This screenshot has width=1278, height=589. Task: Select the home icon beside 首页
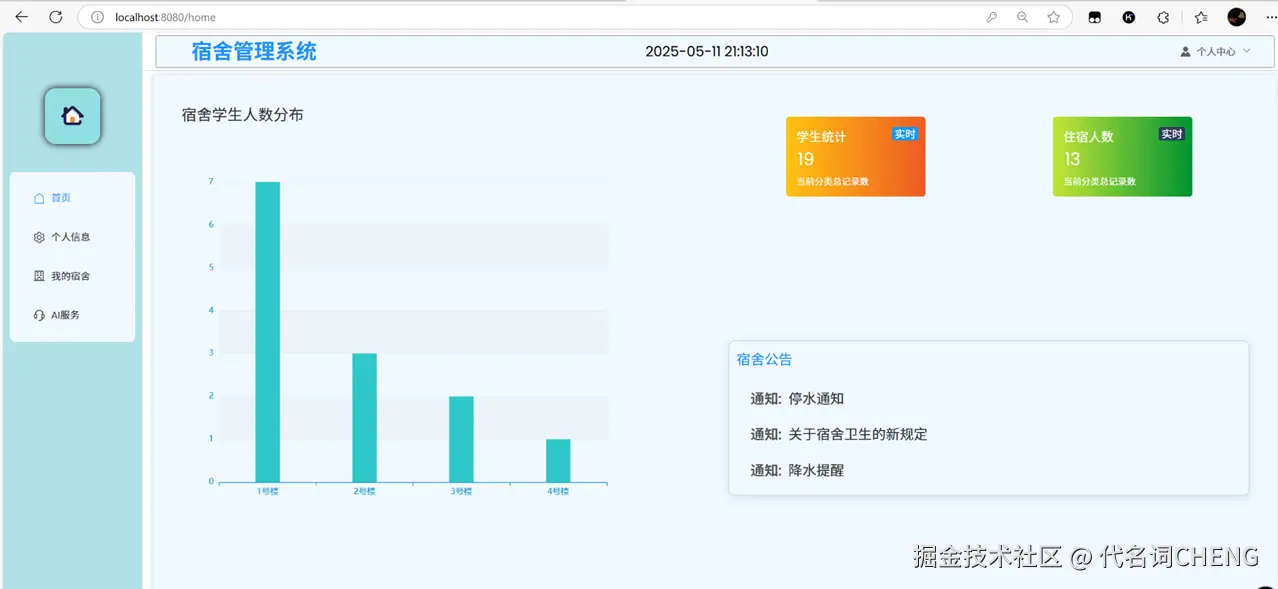point(39,198)
